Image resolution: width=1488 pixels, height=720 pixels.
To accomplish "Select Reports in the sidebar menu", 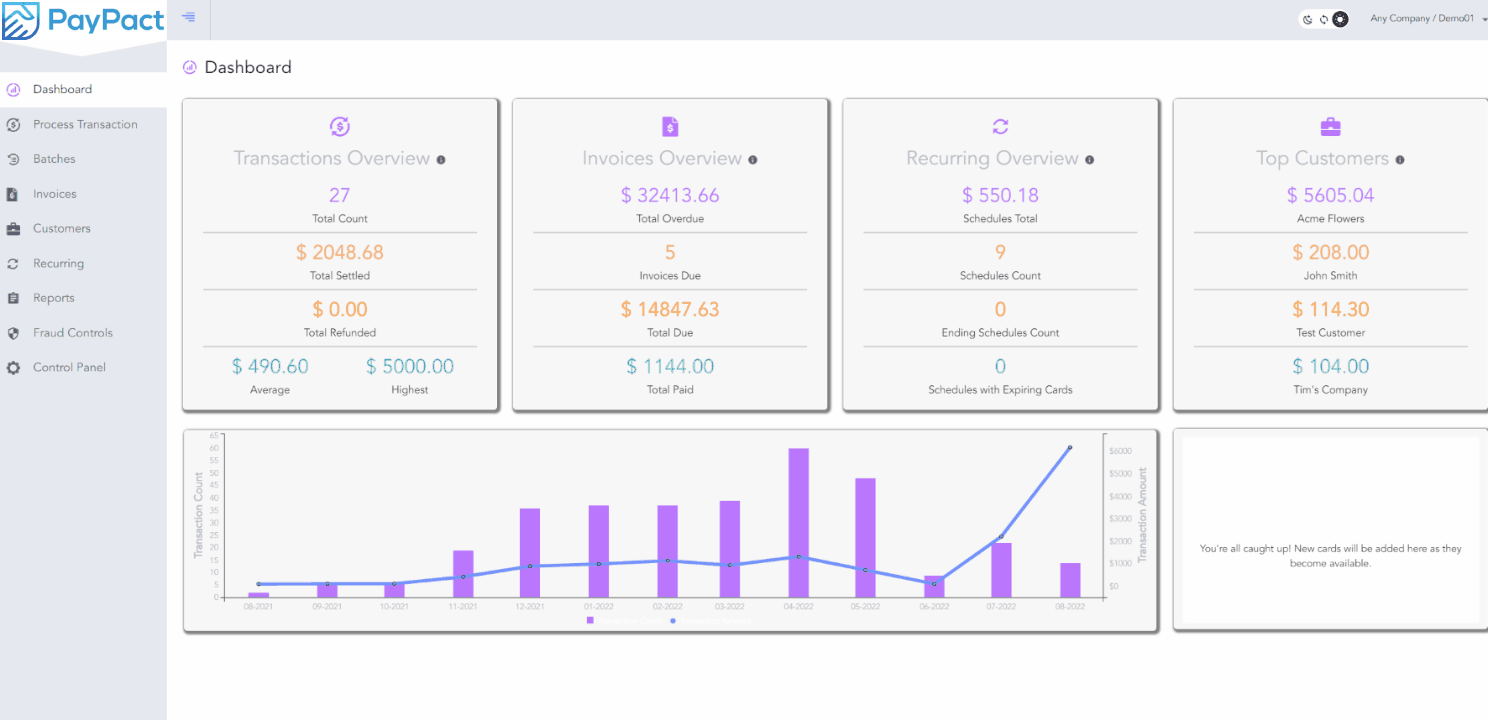I will coord(54,297).
